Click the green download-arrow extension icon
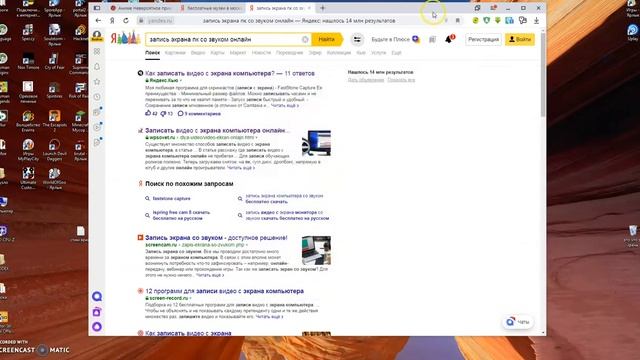Viewport: 640px width, 360px height. click(498, 20)
